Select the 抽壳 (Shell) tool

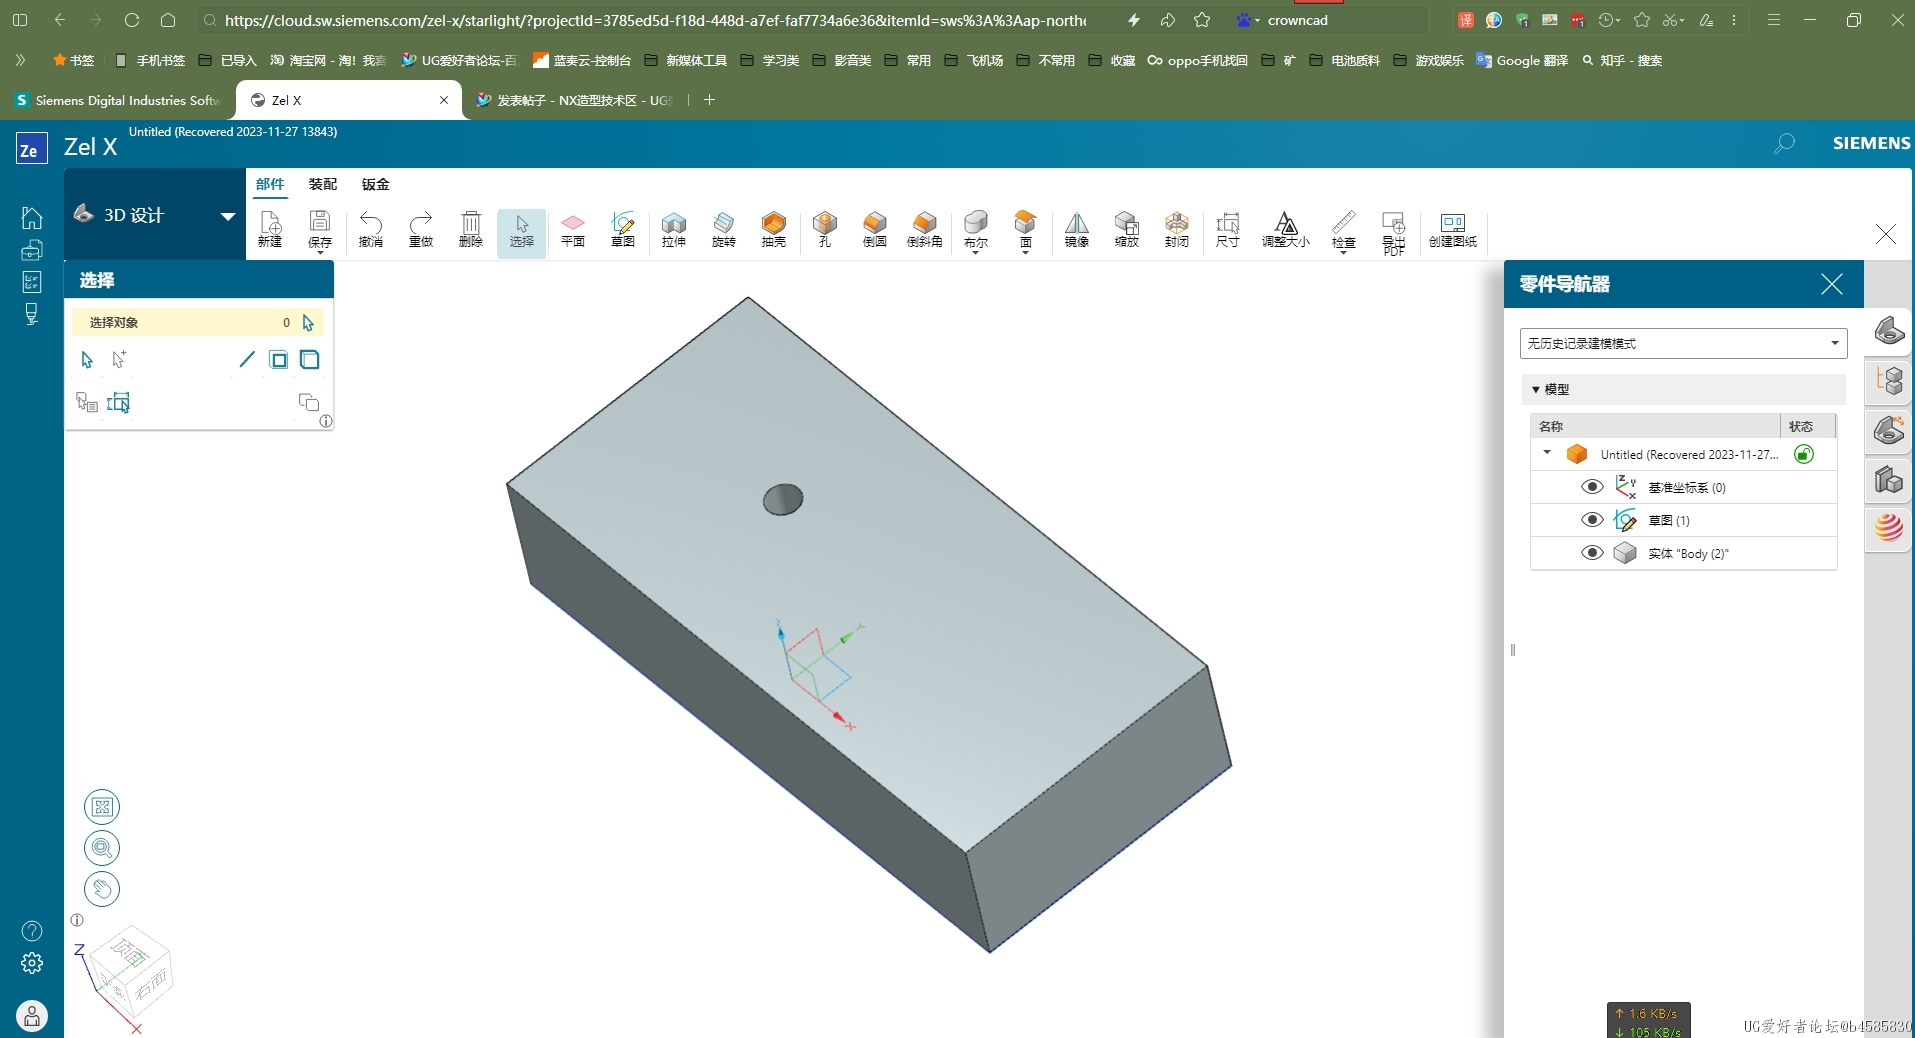point(774,229)
